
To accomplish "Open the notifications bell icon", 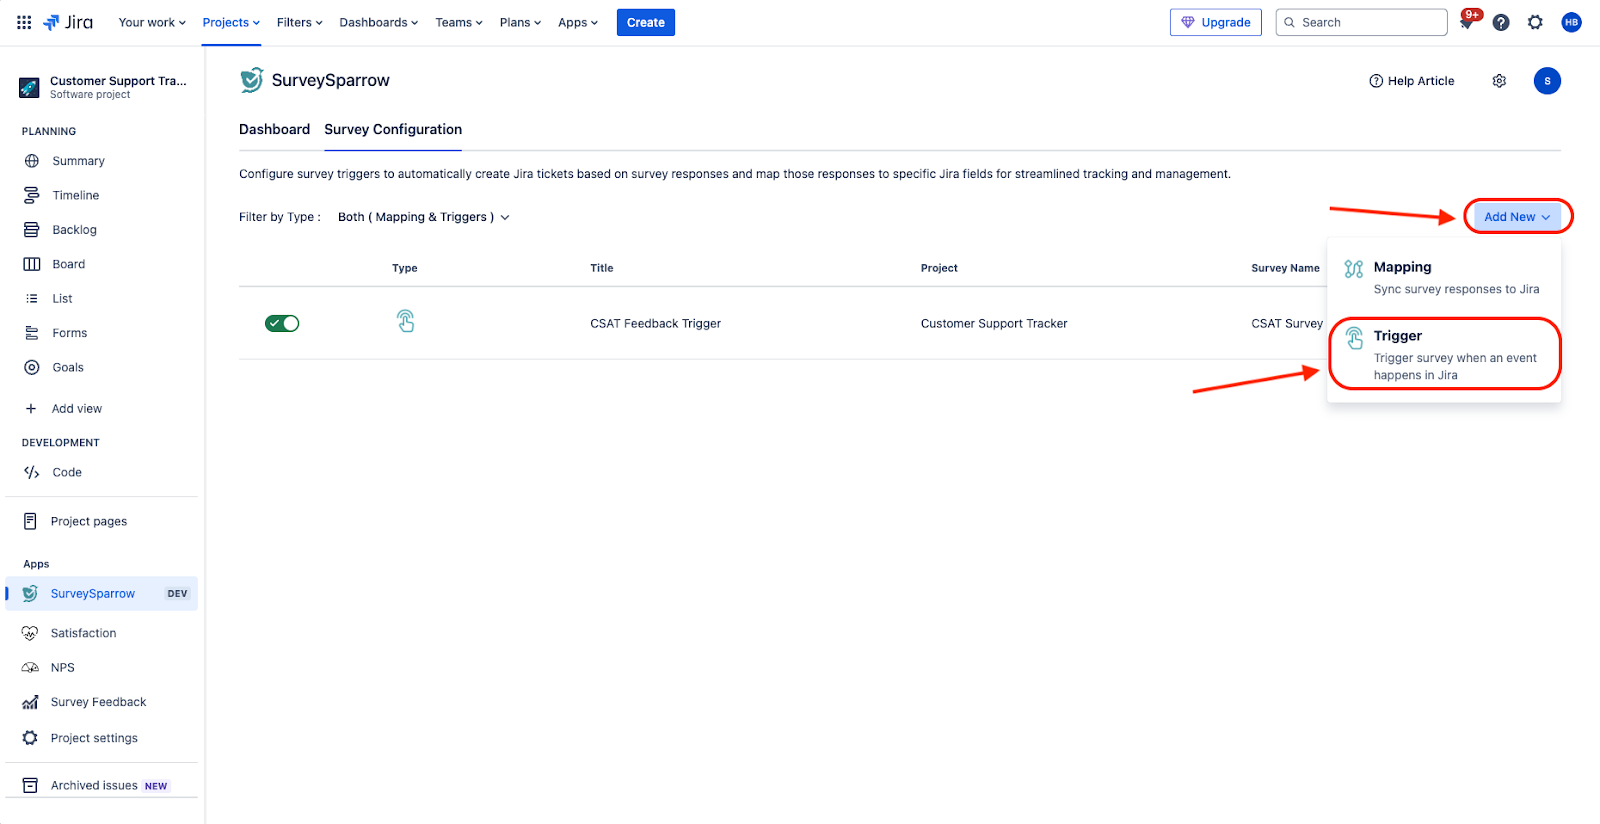I will pos(1467,23).
